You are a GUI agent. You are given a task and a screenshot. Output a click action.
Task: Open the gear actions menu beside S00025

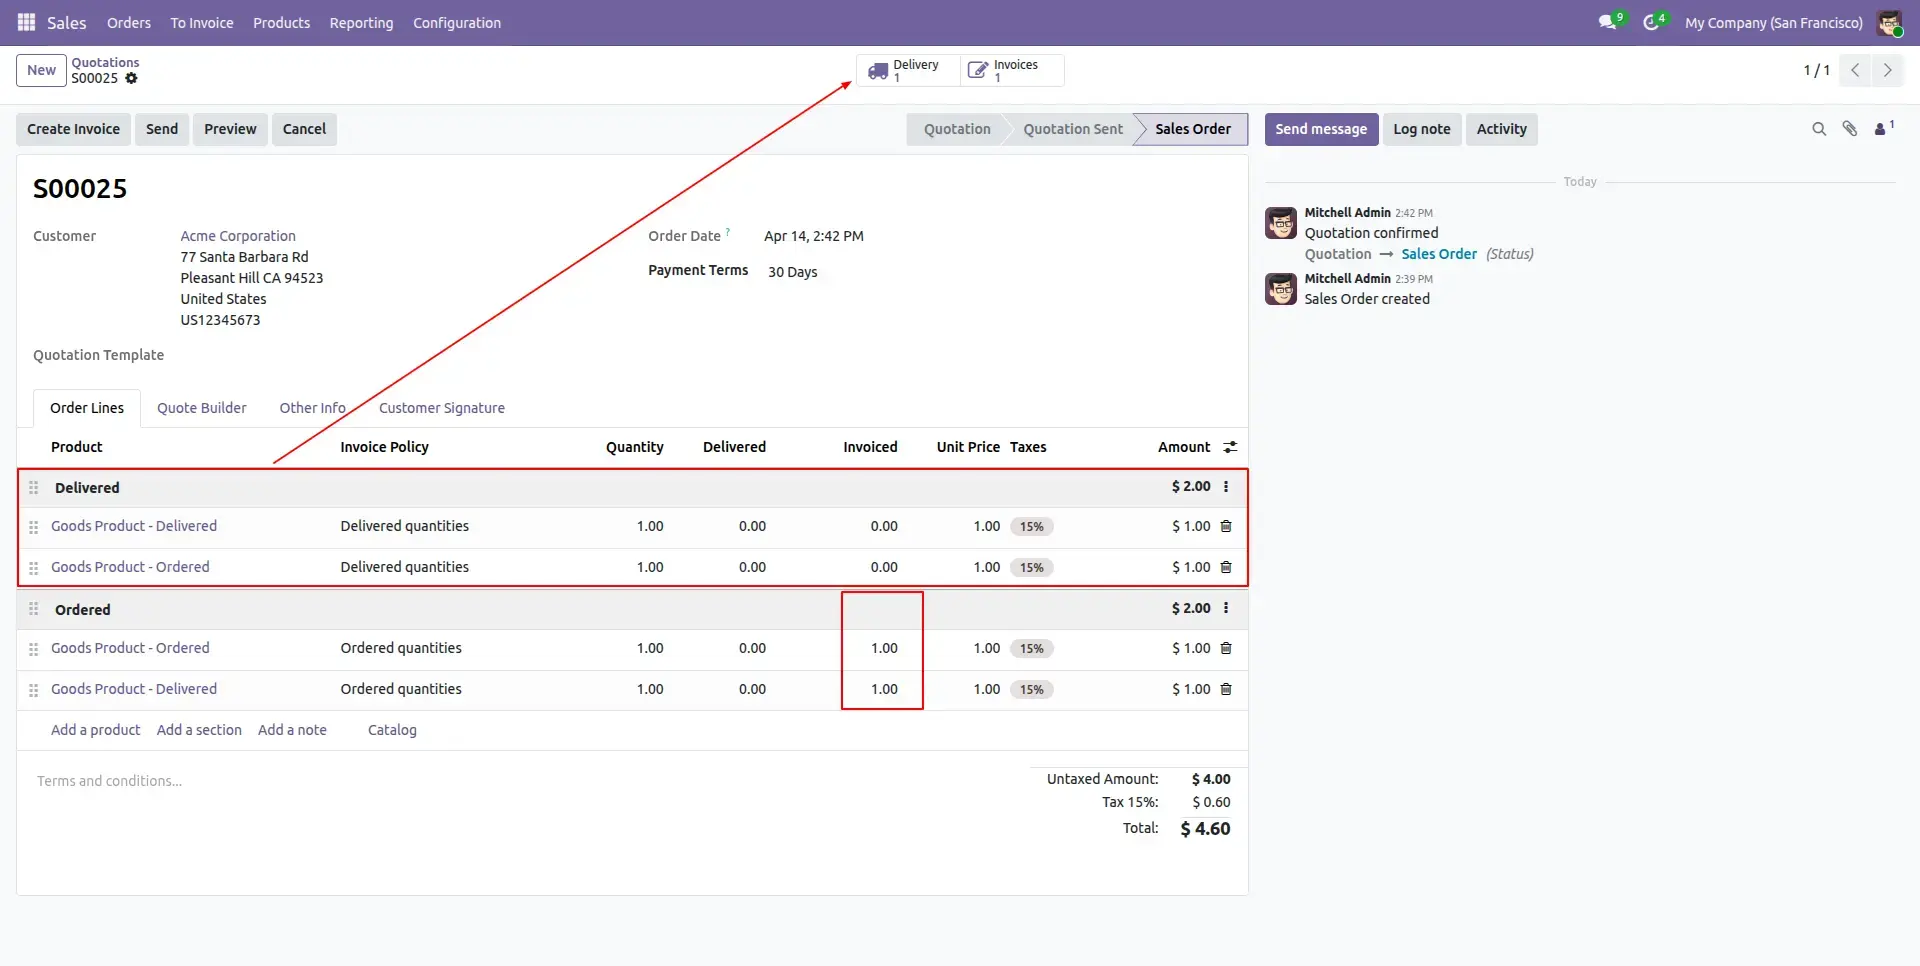tap(131, 78)
